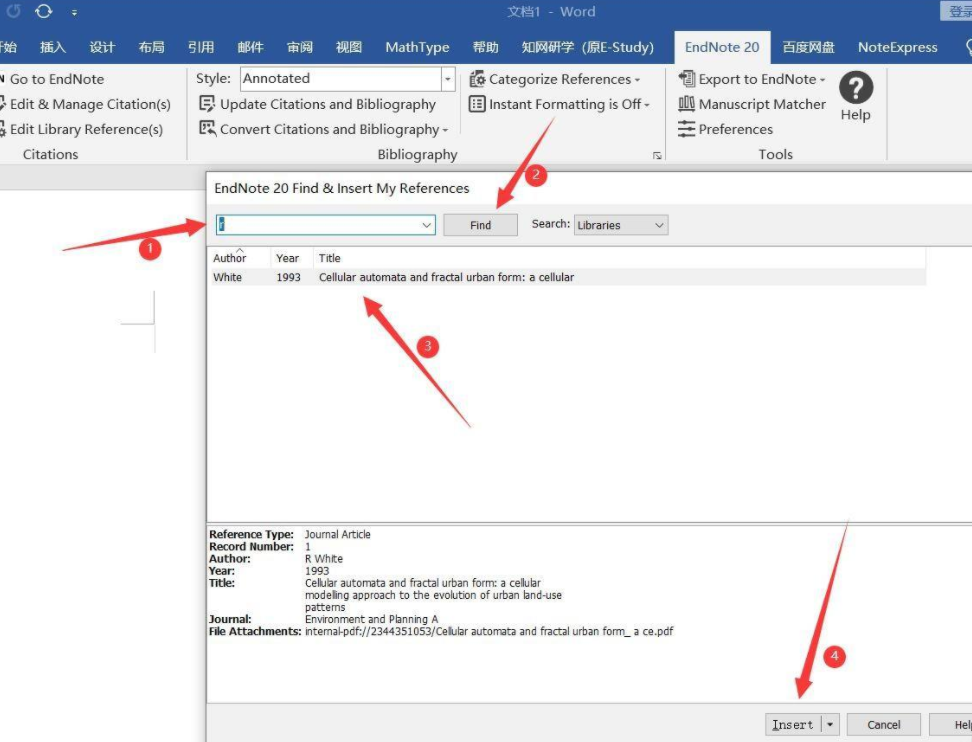Click the Help question mark icon
This screenshot has width=972, height=742.
(x=856, y=88)
